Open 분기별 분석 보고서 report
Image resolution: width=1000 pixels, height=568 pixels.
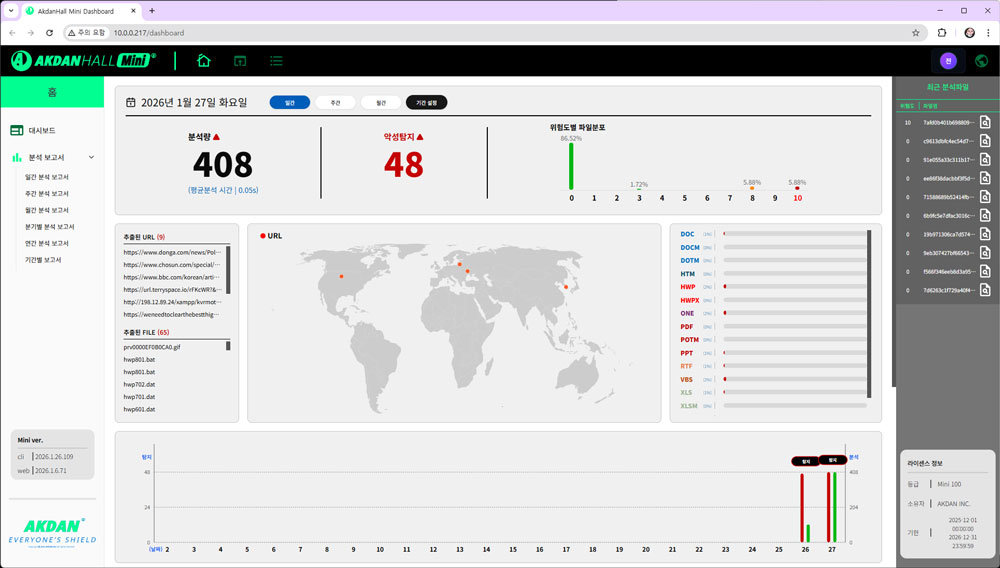tap(50, 226)
